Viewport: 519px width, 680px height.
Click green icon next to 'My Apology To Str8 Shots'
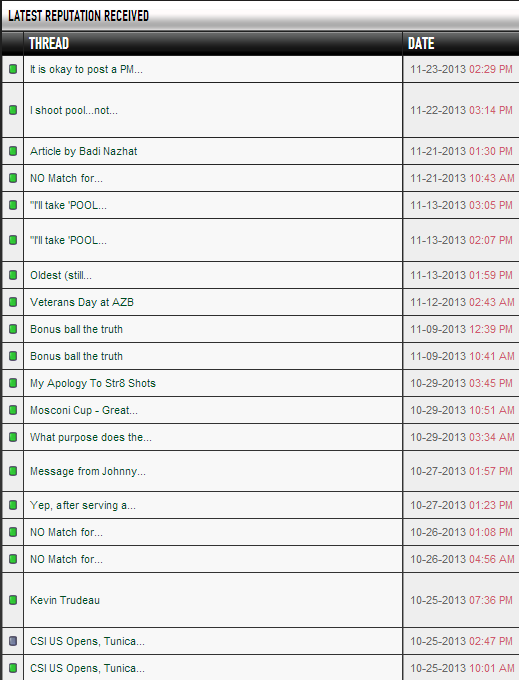coord(13,383)
